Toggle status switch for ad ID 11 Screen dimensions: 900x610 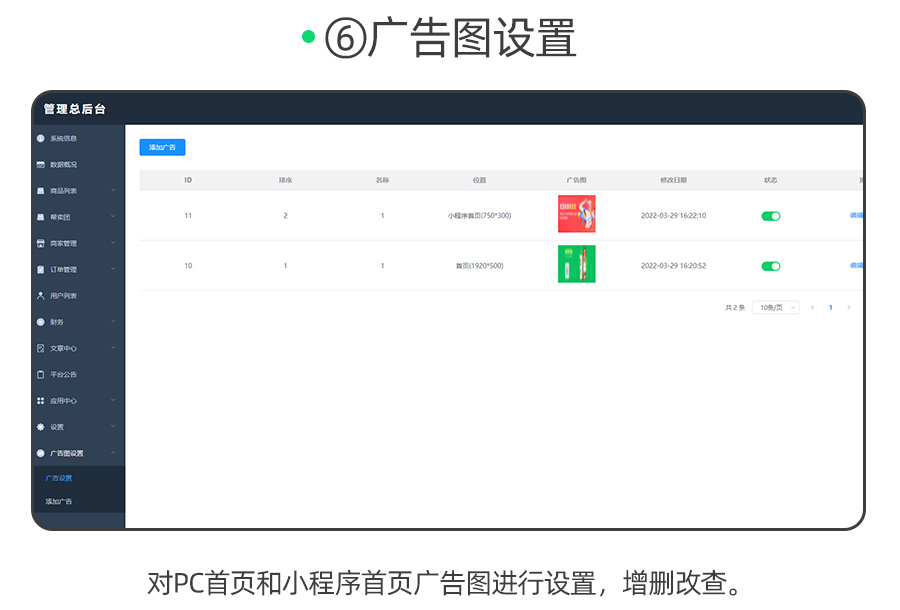770,215
